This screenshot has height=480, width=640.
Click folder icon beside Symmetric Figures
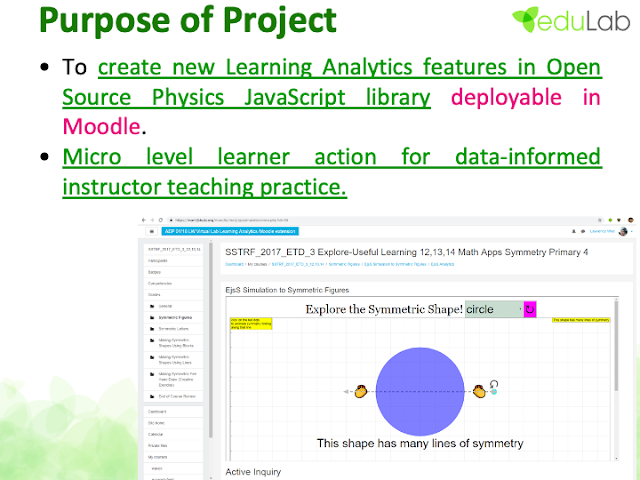point(152,318)
